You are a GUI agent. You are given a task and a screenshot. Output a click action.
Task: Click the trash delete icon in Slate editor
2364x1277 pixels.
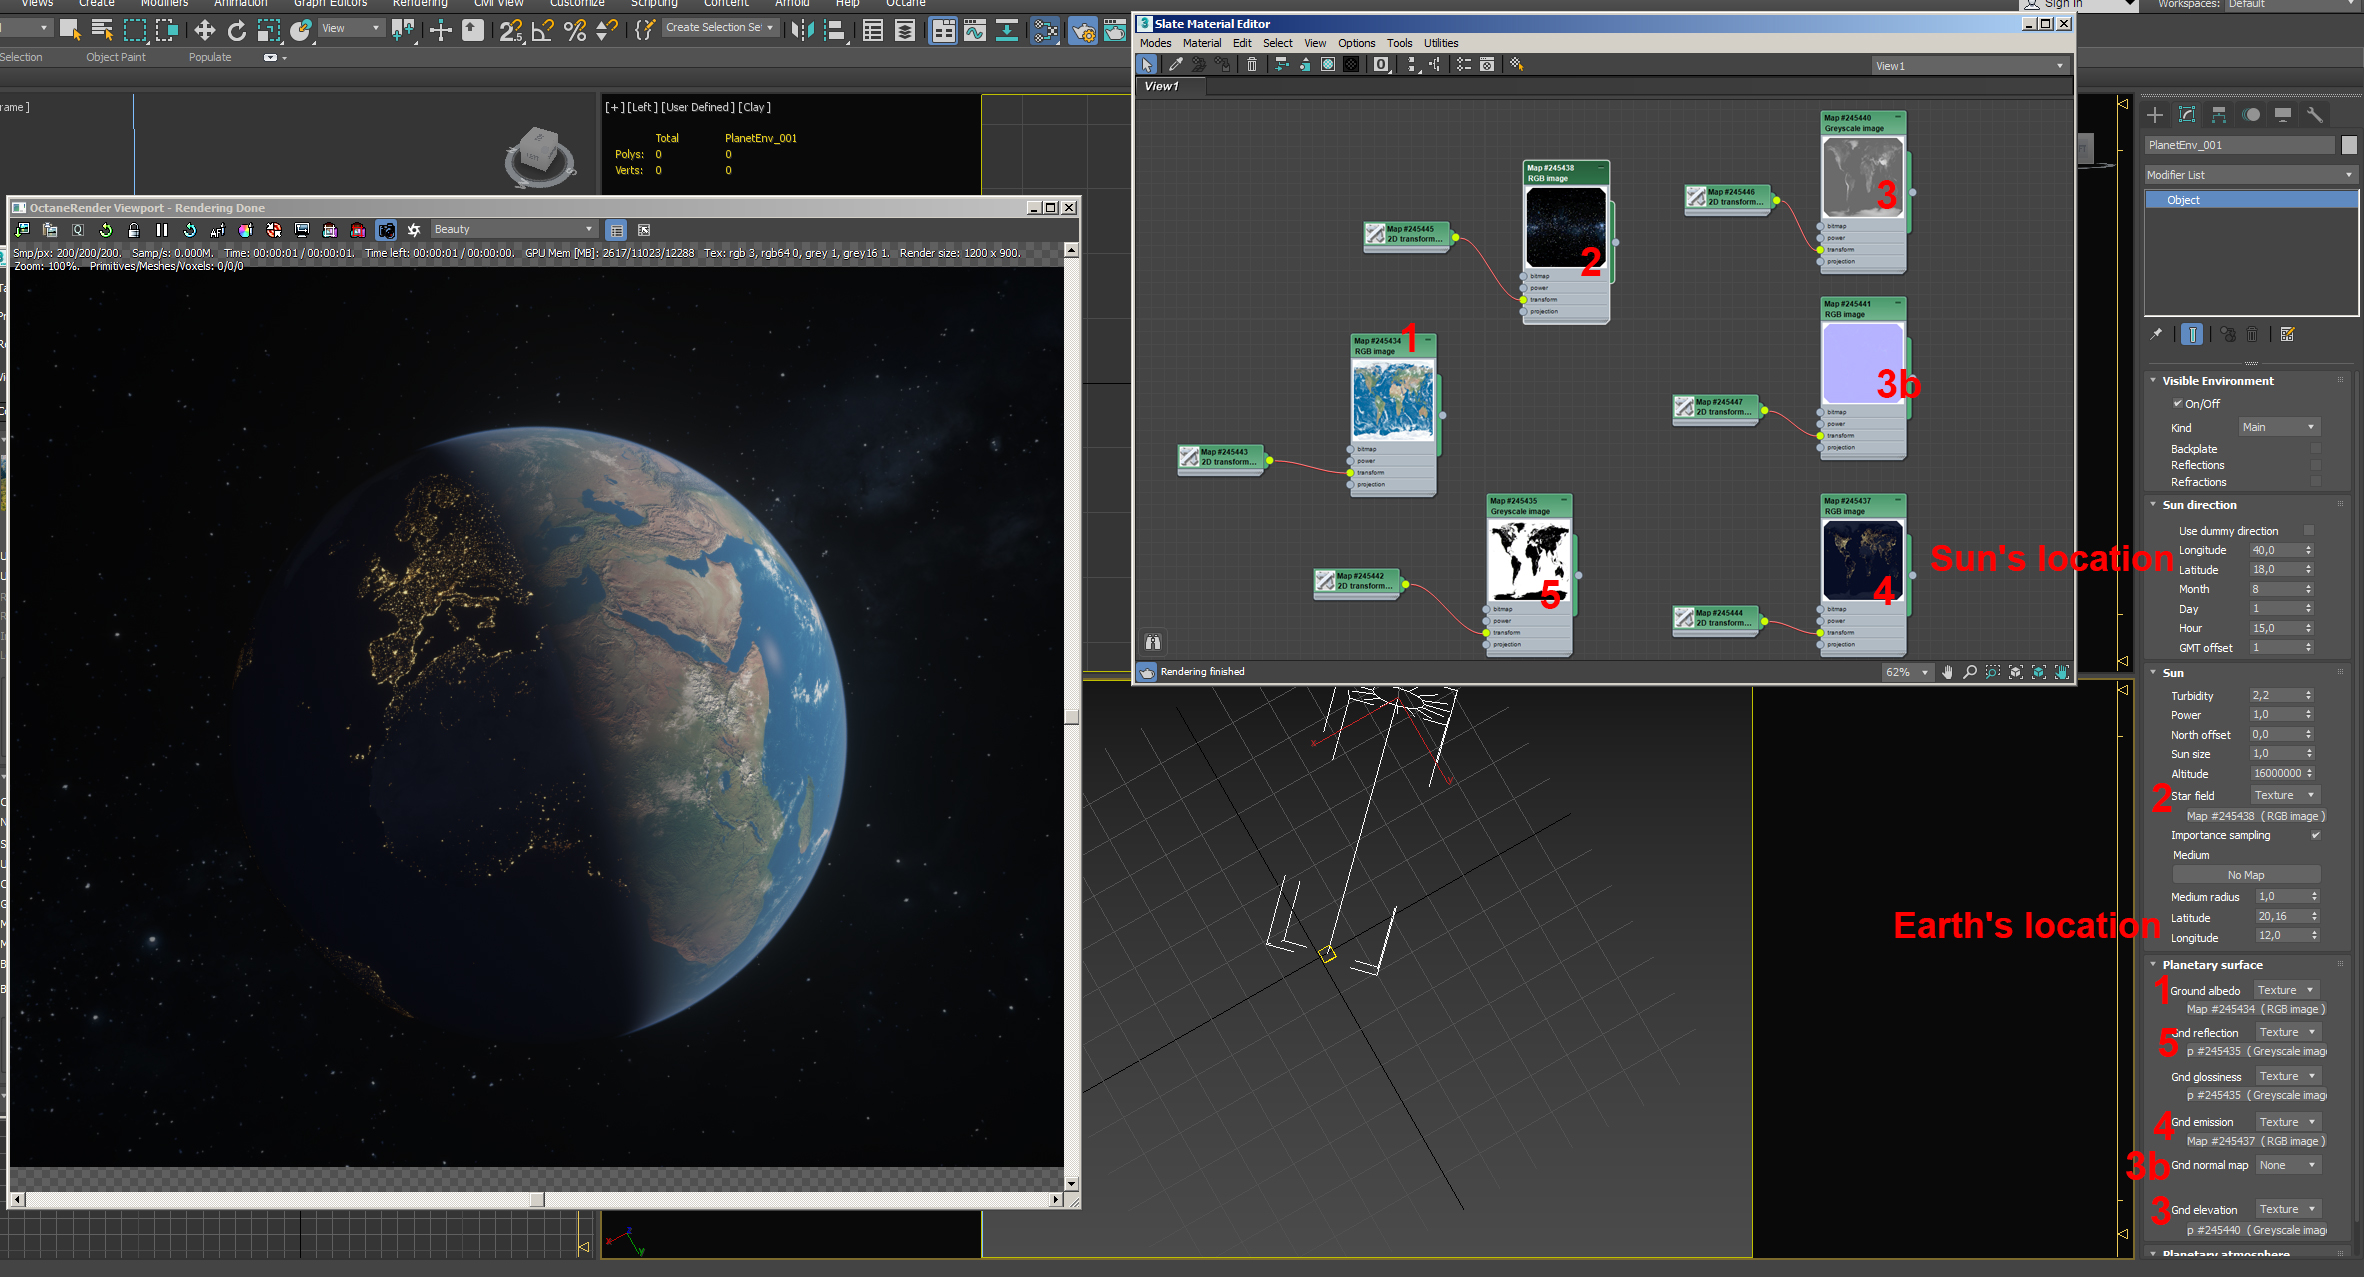tap(1251, 65)
